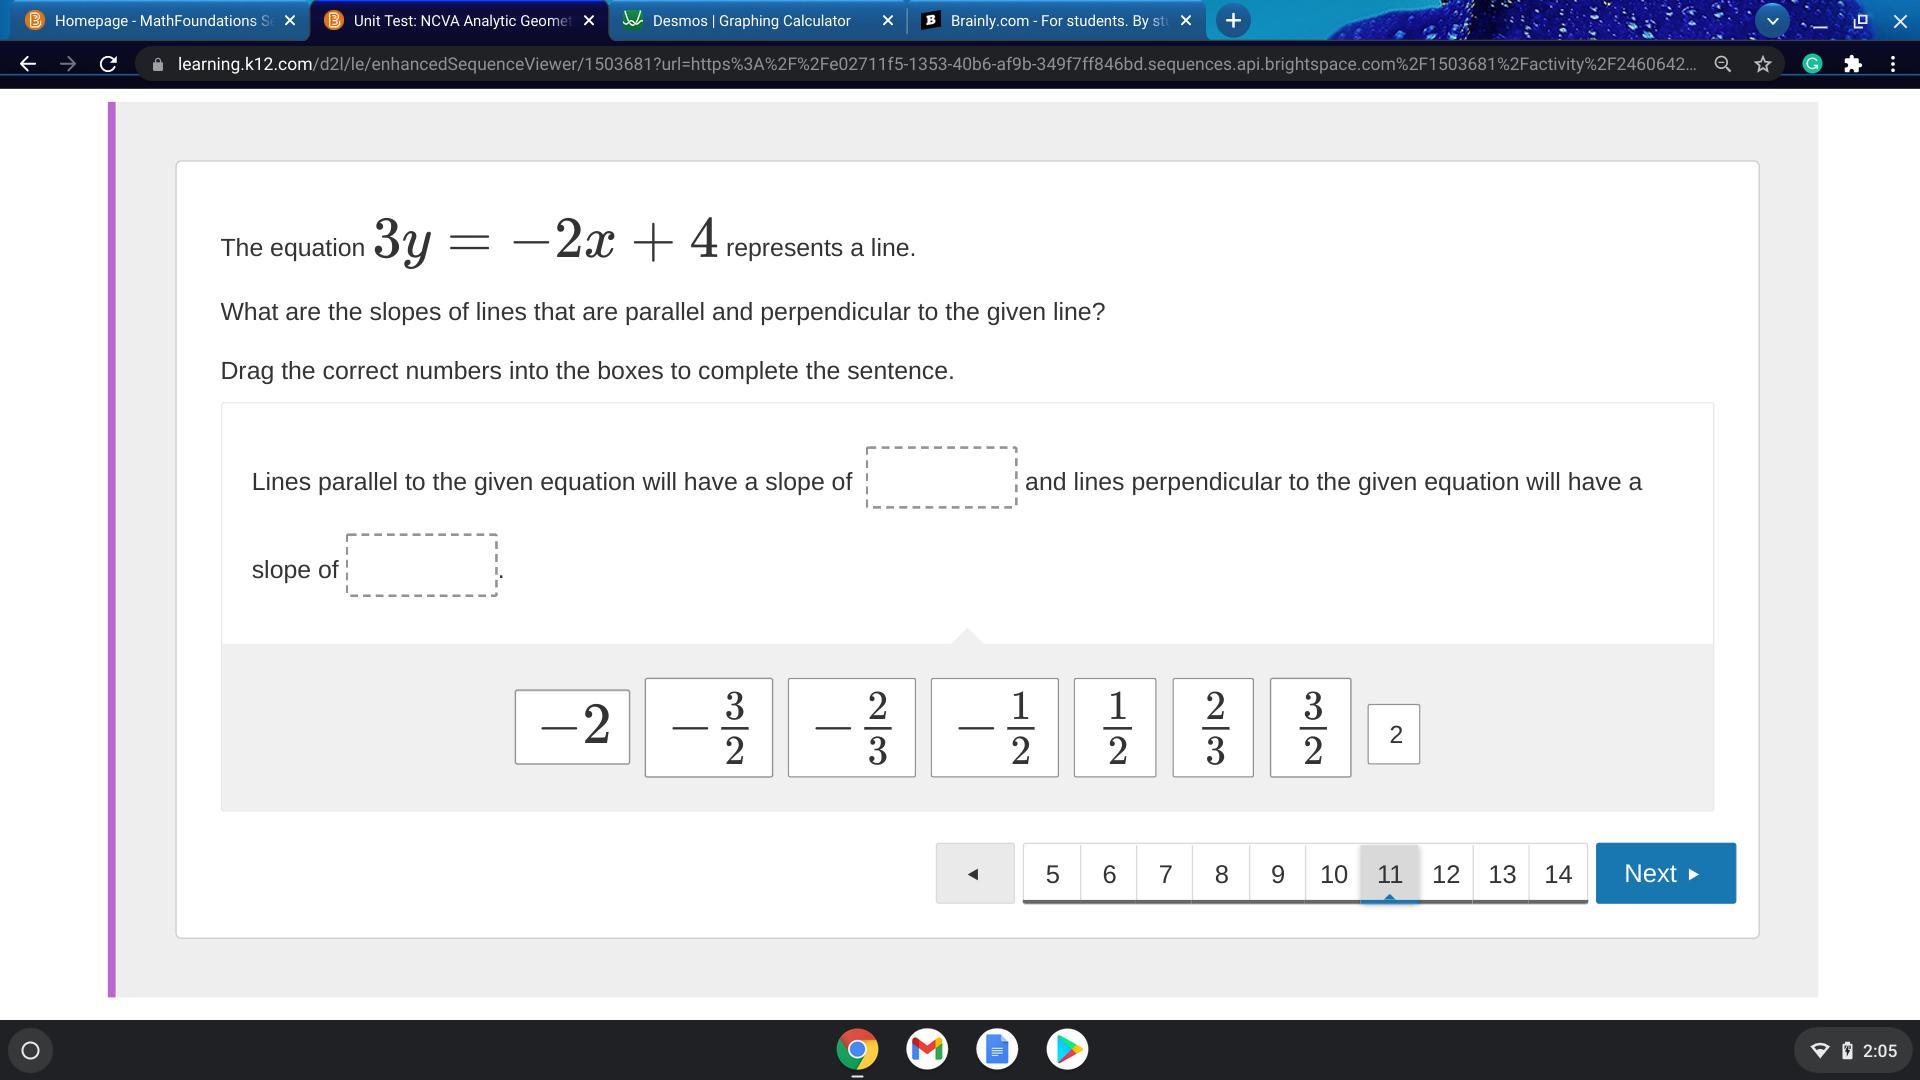Open the zoom magnifier icon in the address bar

point(1722,64)
